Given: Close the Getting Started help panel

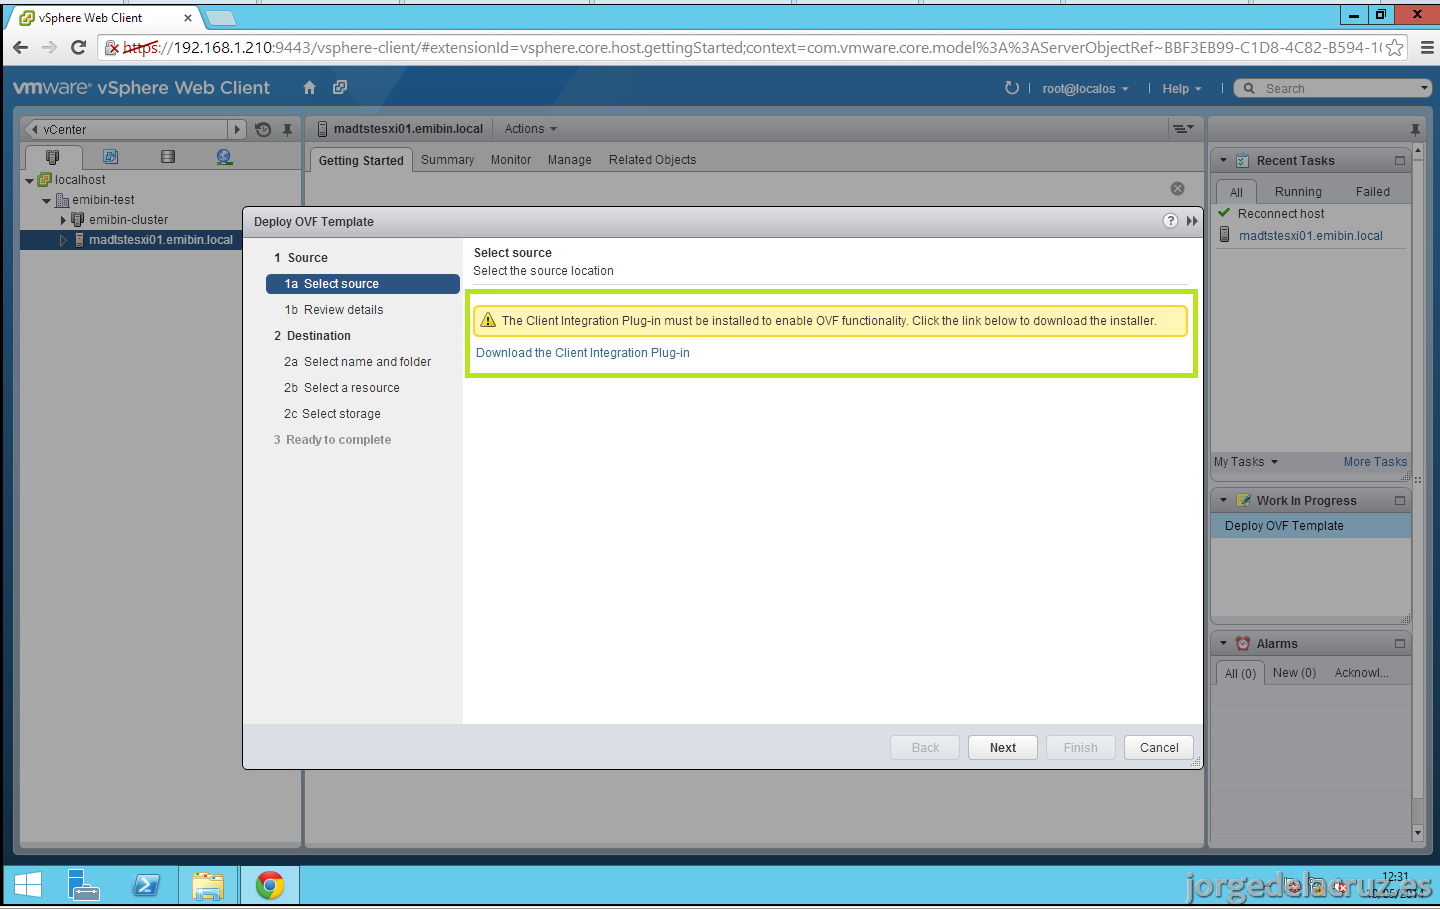Looking at the screenshot, I should point(1178,189).
